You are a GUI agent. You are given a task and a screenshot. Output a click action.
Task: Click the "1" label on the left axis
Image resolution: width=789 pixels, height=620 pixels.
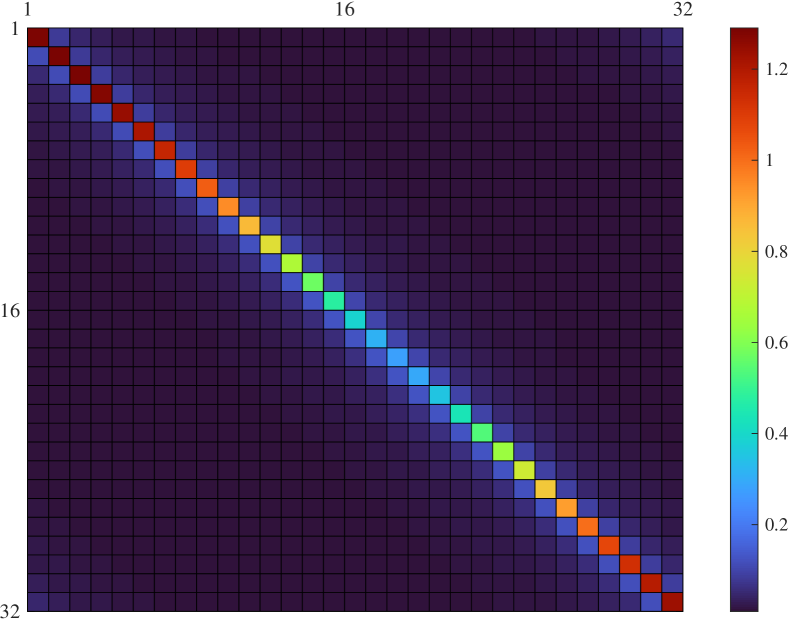click(x=15, y=29)
